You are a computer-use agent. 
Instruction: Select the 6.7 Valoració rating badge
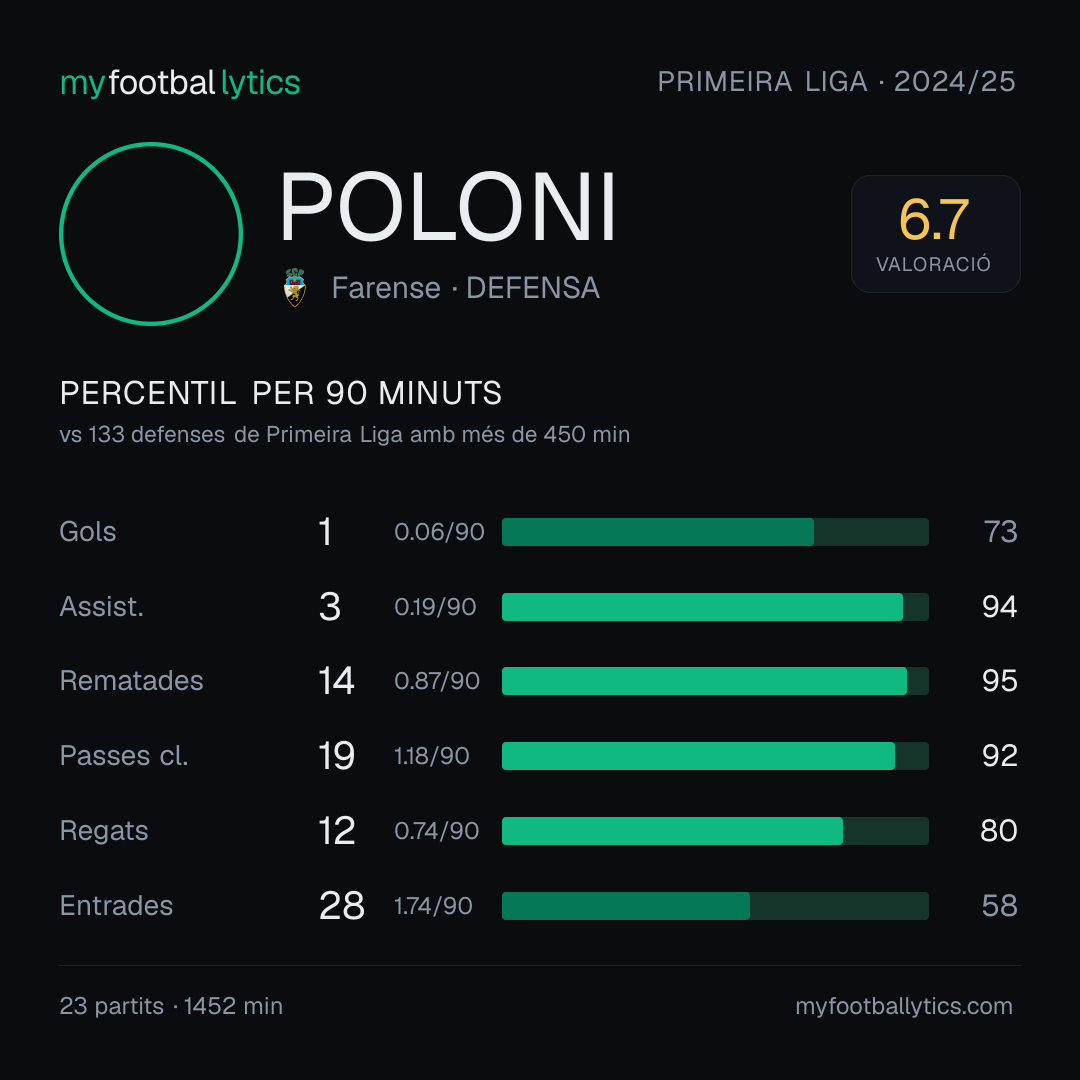click(x=935, y=233)
